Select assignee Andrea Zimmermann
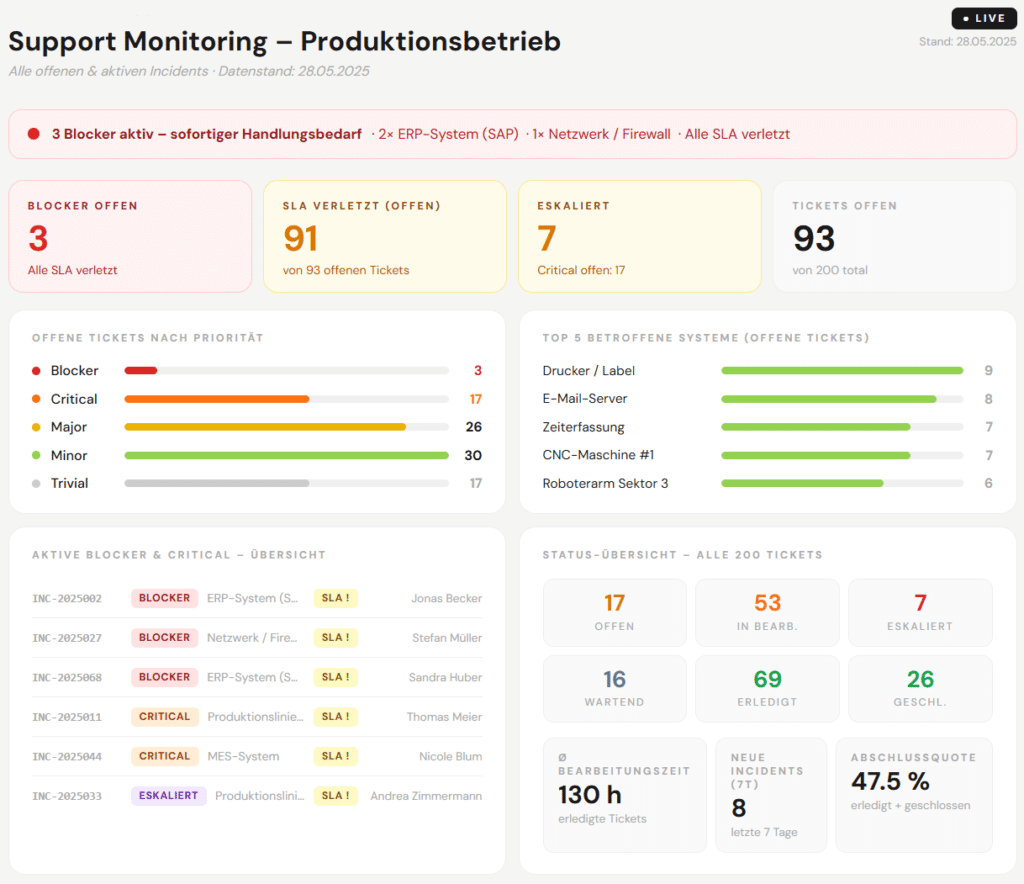1024x884 pixels. click(426, 796)
